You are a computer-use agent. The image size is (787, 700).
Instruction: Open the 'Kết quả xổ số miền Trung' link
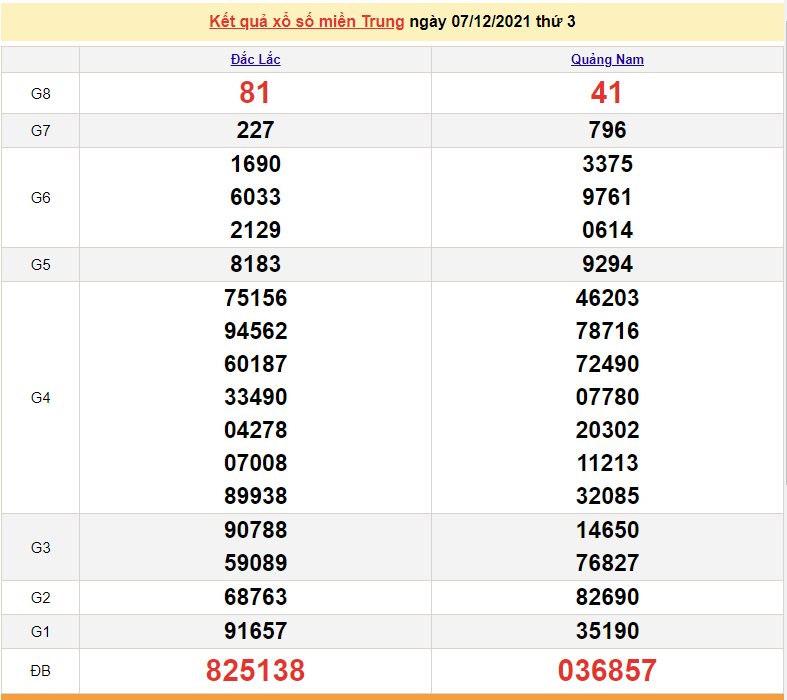point(307,21)
